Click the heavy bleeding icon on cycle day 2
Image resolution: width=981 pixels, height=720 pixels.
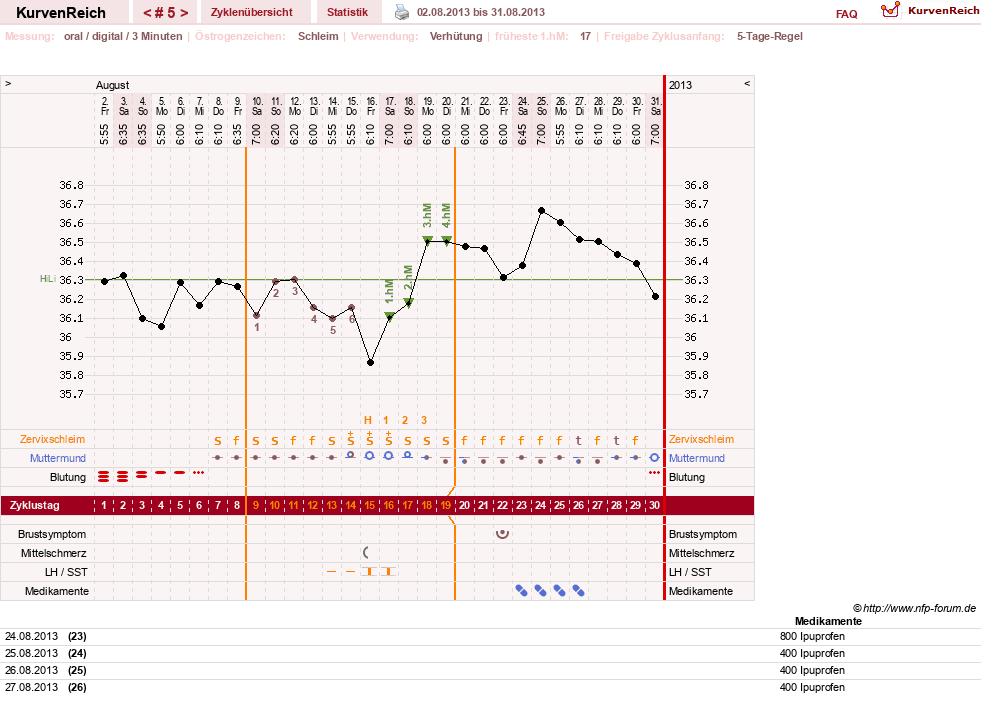tap(123, 477)
